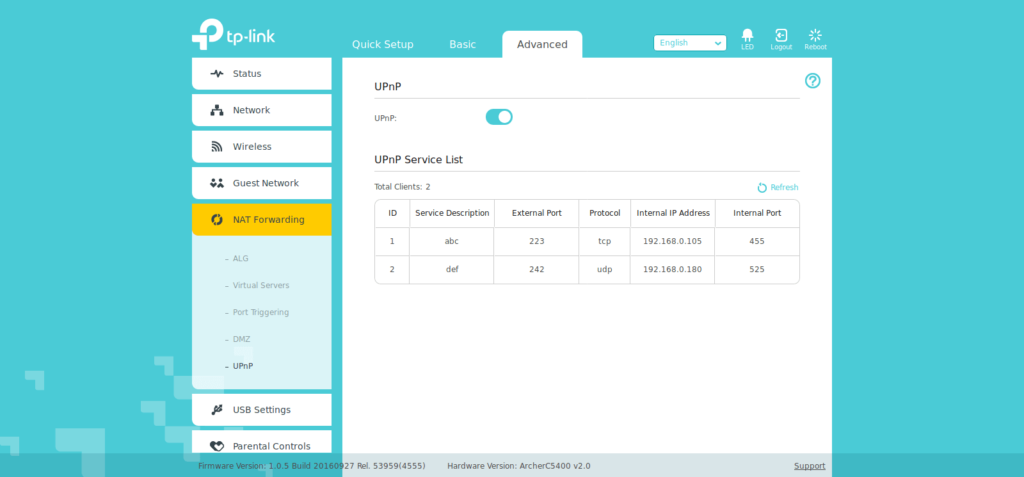The height and width of the screenshot is (477, 1024).
Task: Click the Guest Network people icon
Action: tap(217, 183)
